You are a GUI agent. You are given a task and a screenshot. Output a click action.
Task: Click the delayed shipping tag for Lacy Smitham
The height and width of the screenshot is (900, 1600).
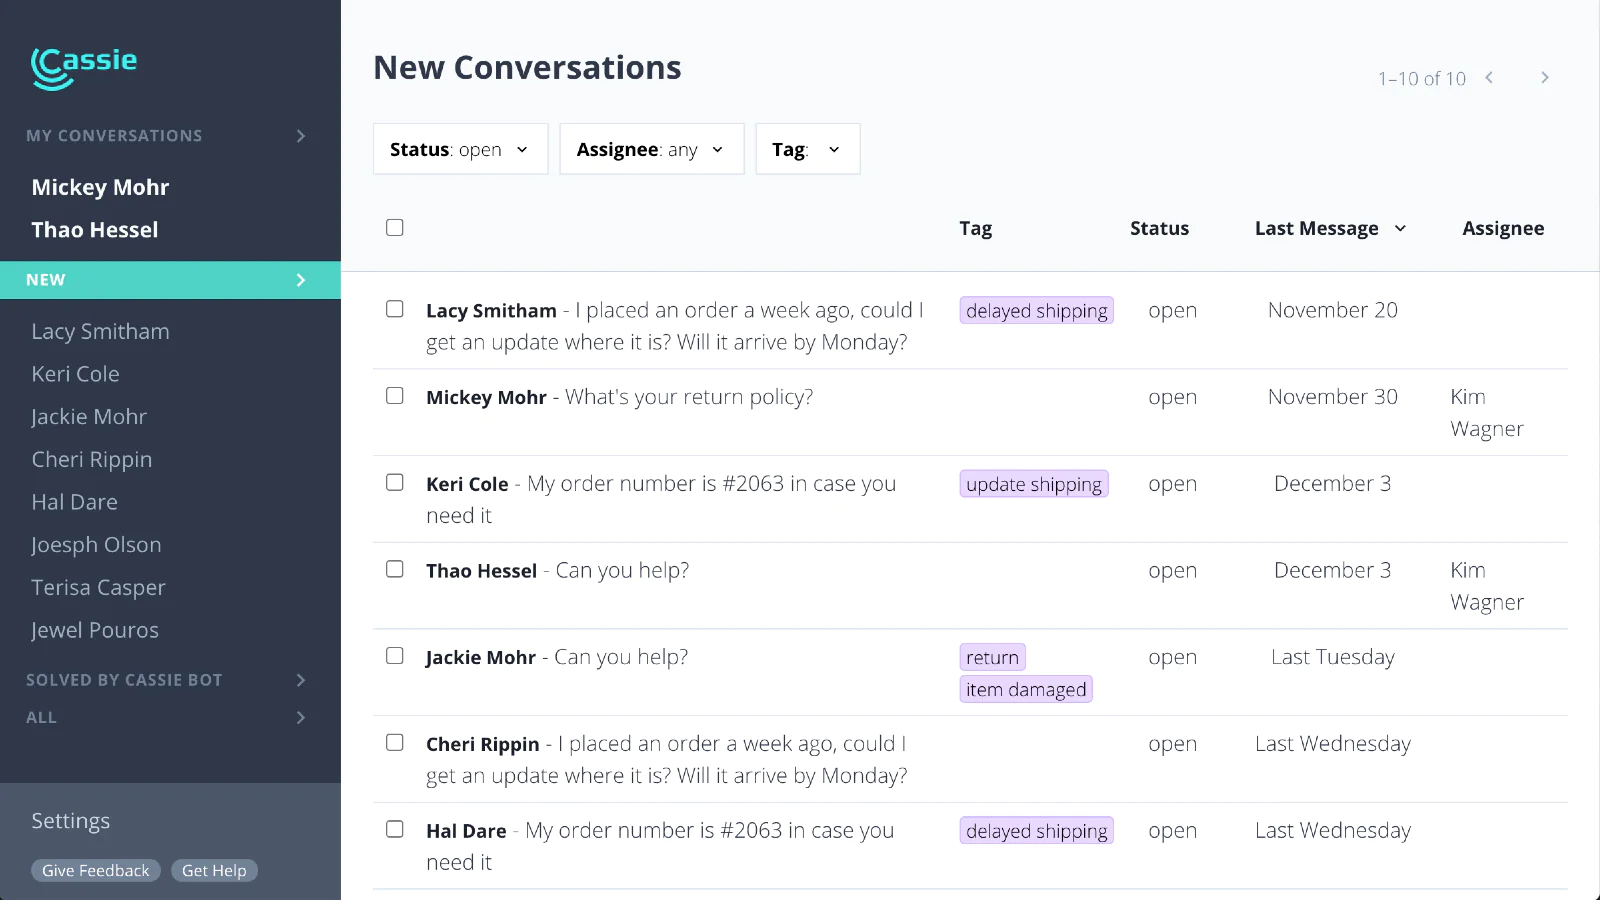[x=1036, y=311]
